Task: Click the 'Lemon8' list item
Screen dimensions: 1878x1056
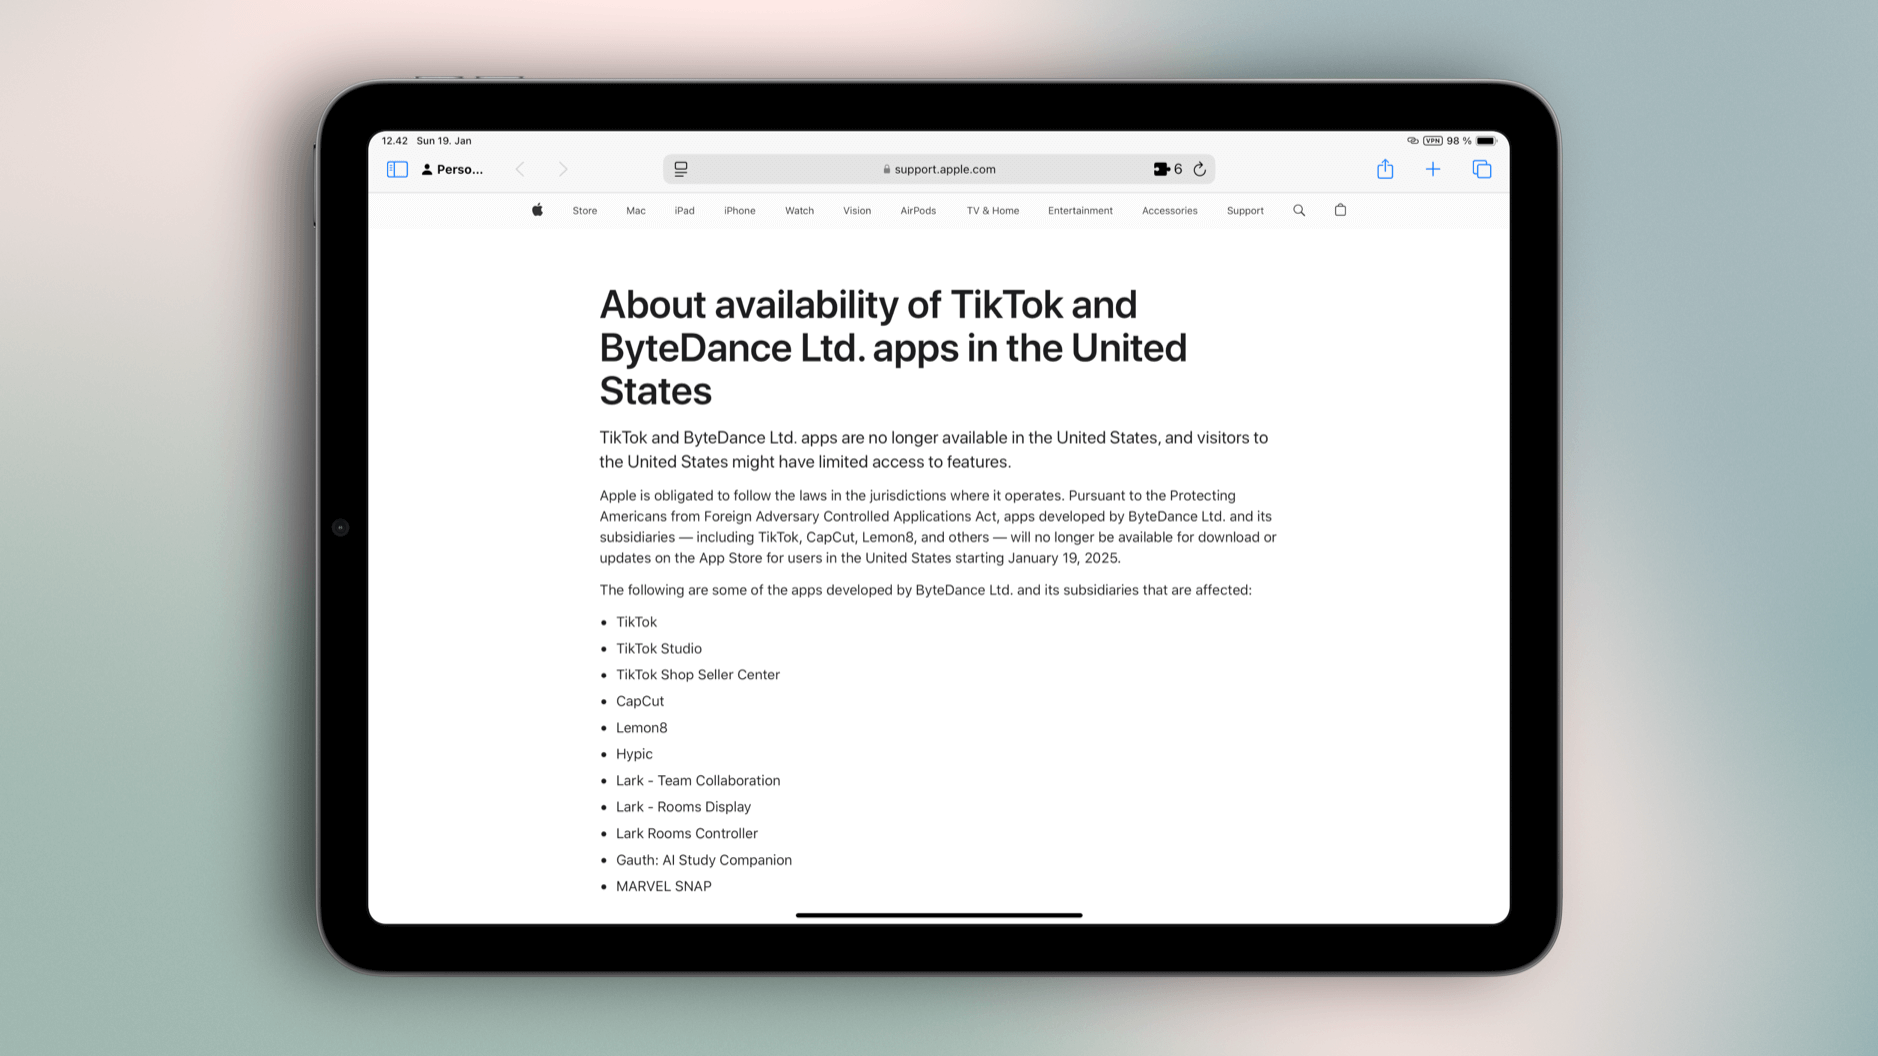Action: tap(642, 728)
